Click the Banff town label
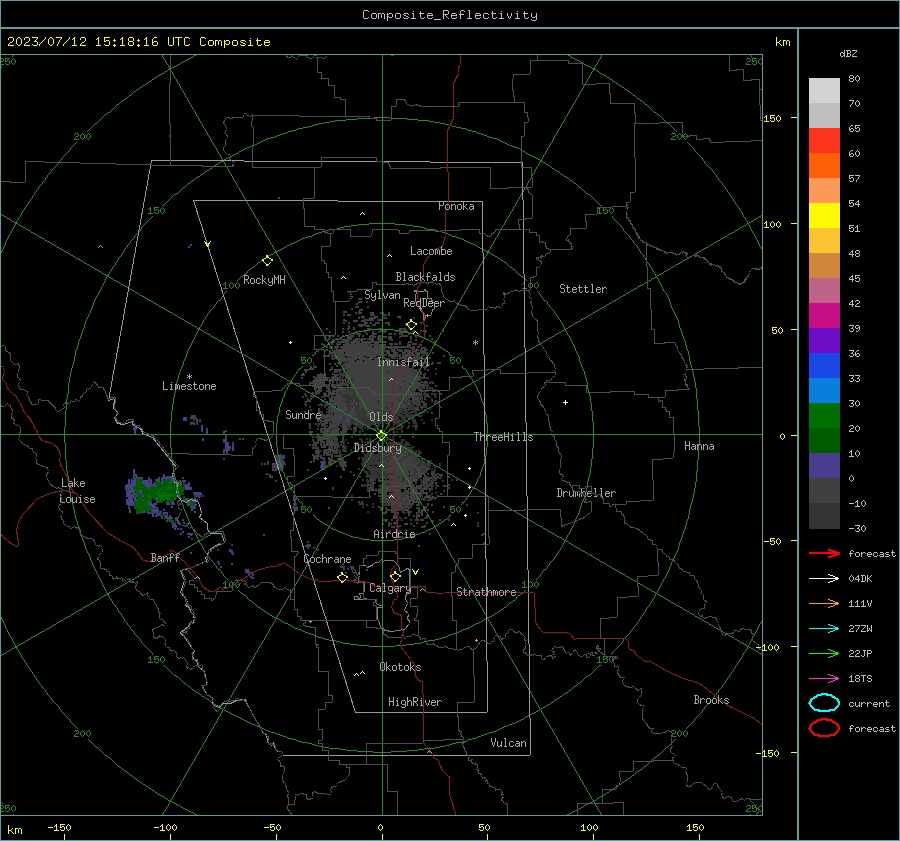This screenshot has width=900, height=841. [165, 557]
